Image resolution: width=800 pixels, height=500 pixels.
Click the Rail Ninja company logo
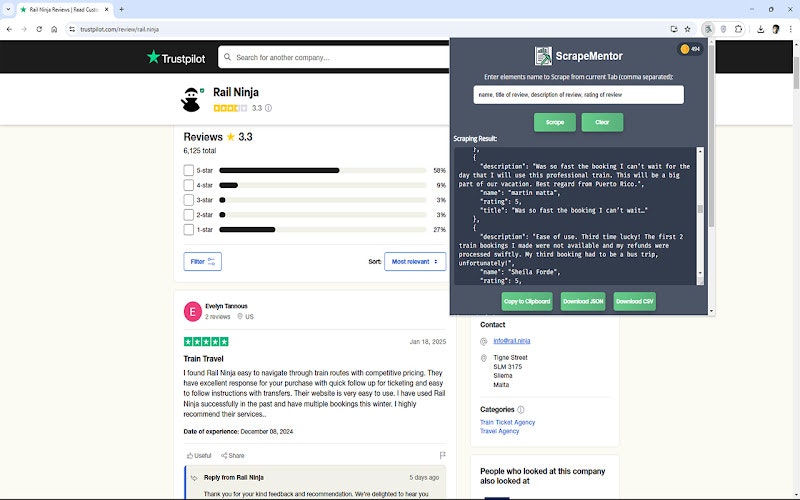point(191,99)
